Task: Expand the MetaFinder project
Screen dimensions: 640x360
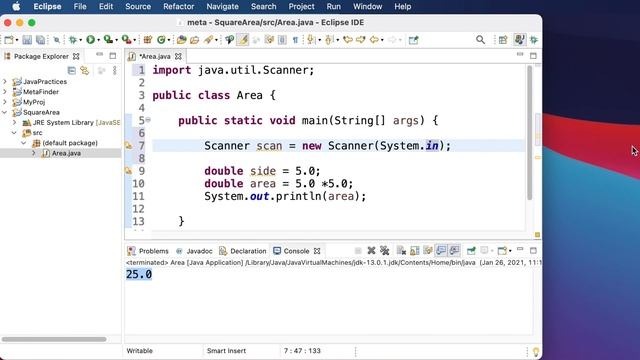Action: click(5, 91)
